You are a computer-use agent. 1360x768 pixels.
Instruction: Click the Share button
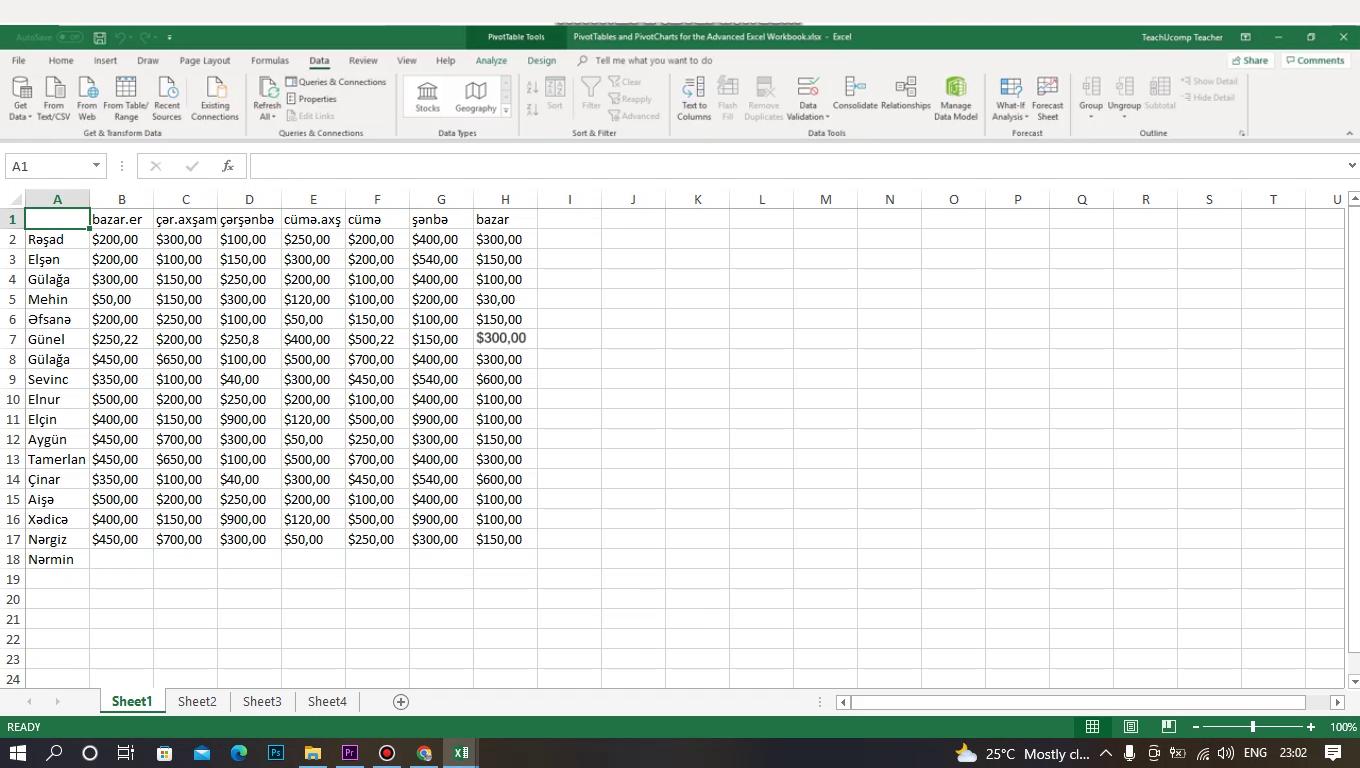(1248, 61)
